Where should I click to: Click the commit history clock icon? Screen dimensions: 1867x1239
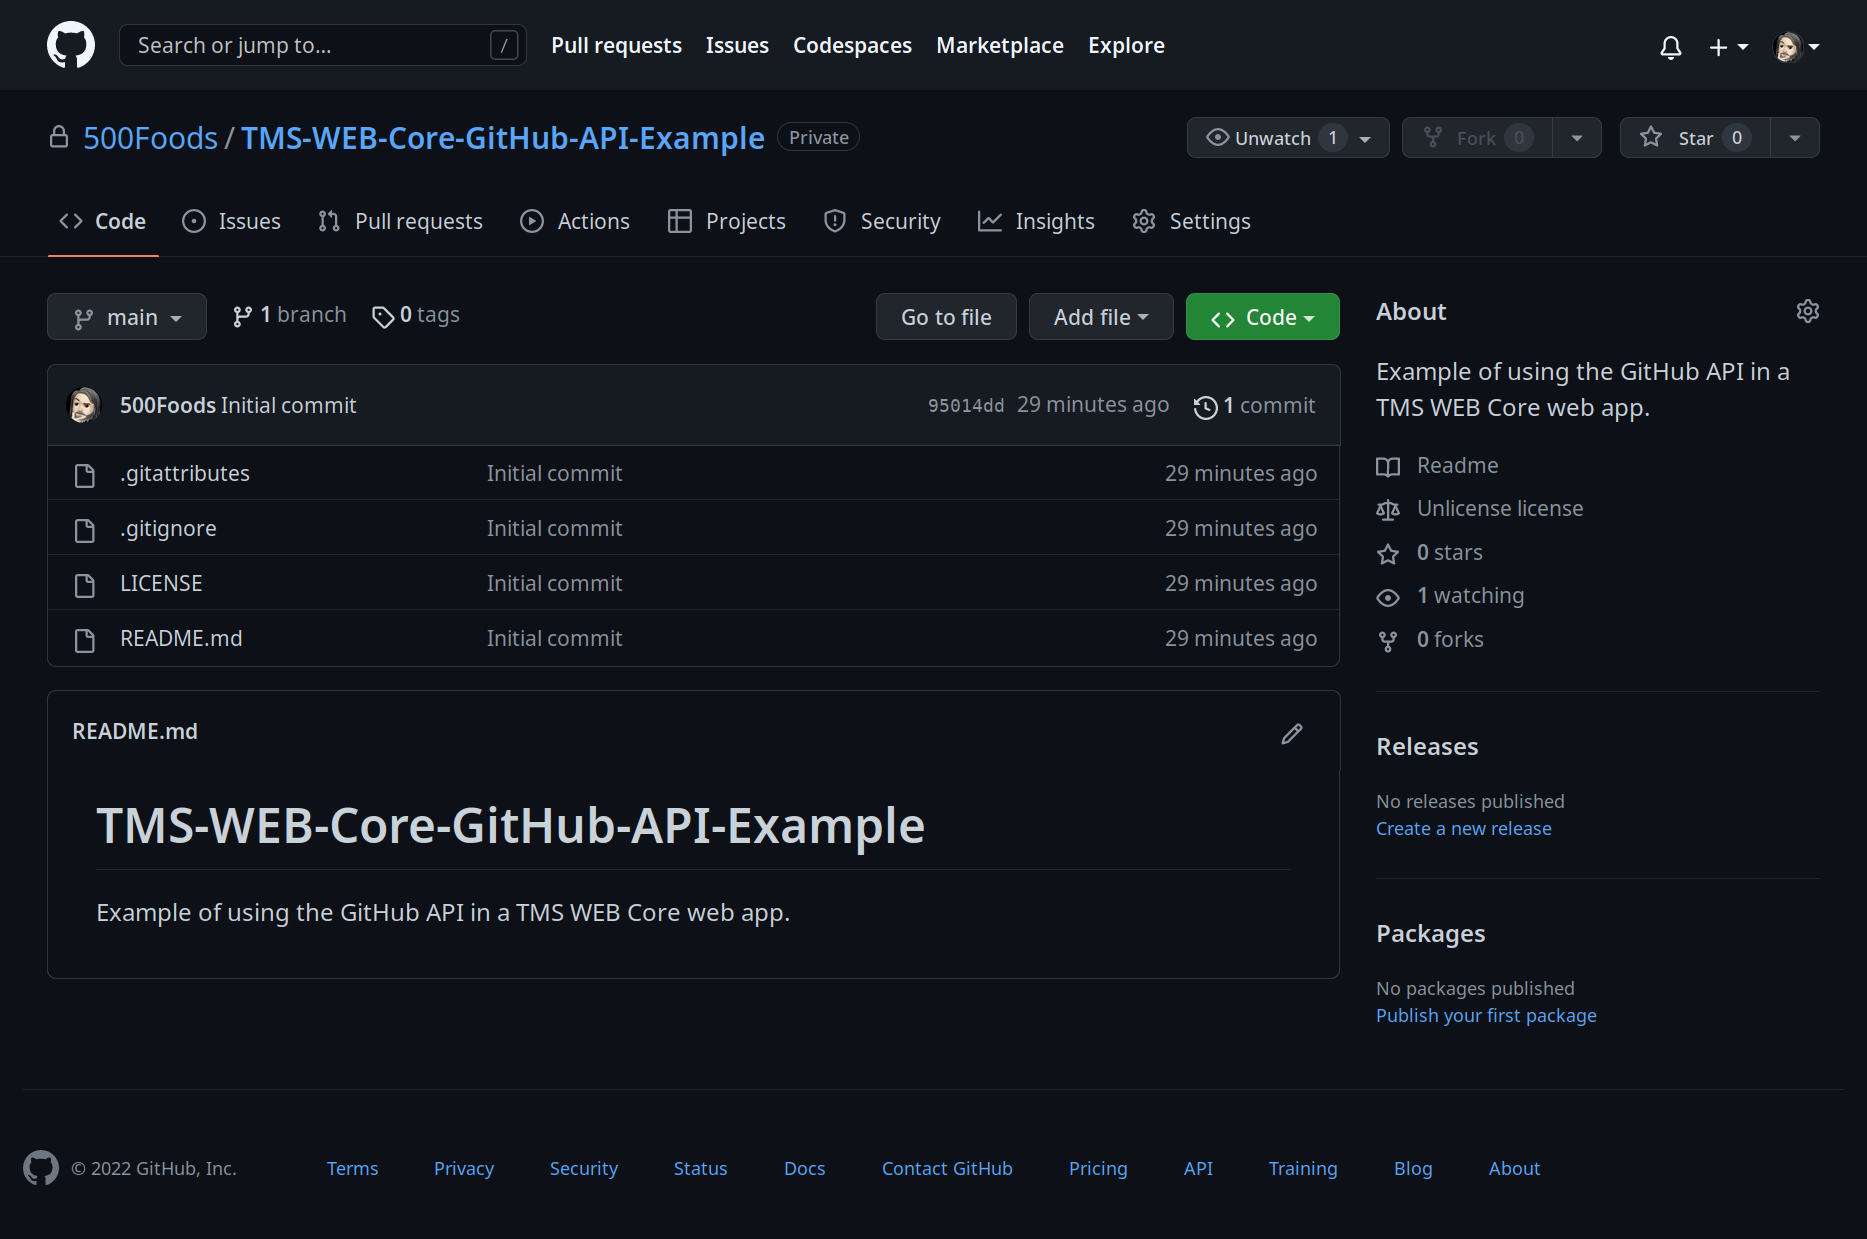(x=1205, y=407)
